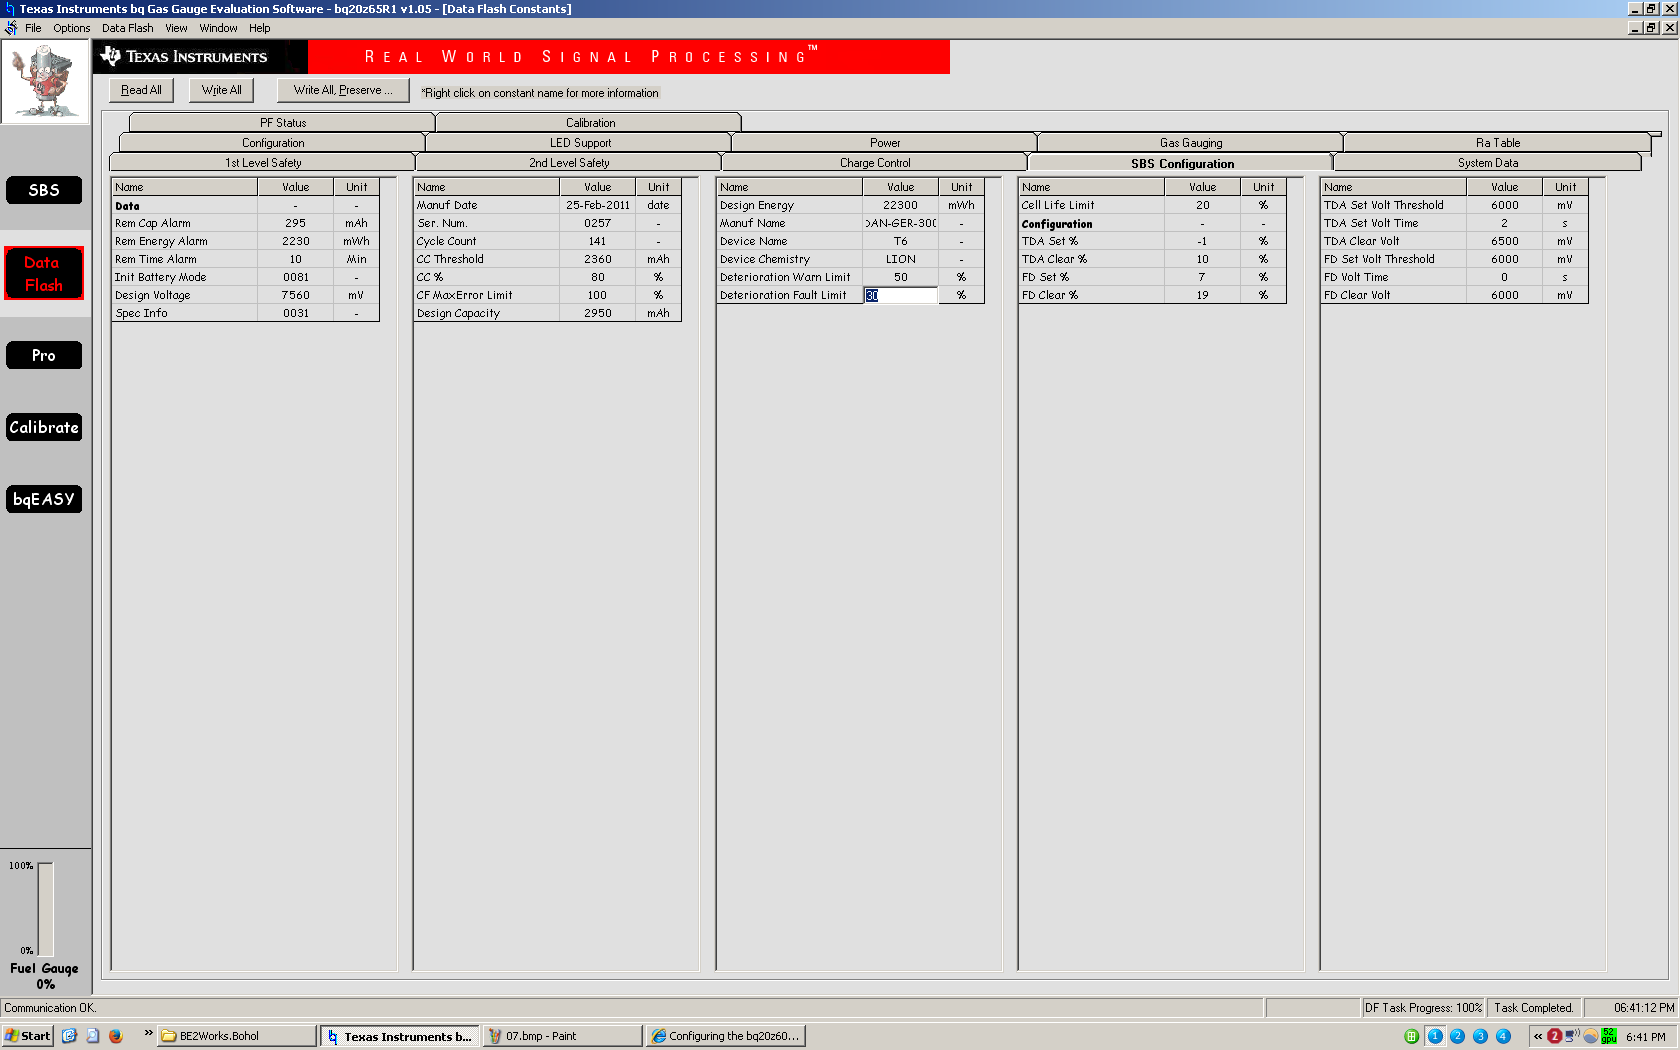Select Design Capacity value 2950
1680x1050 pixels.
point(598,313)
